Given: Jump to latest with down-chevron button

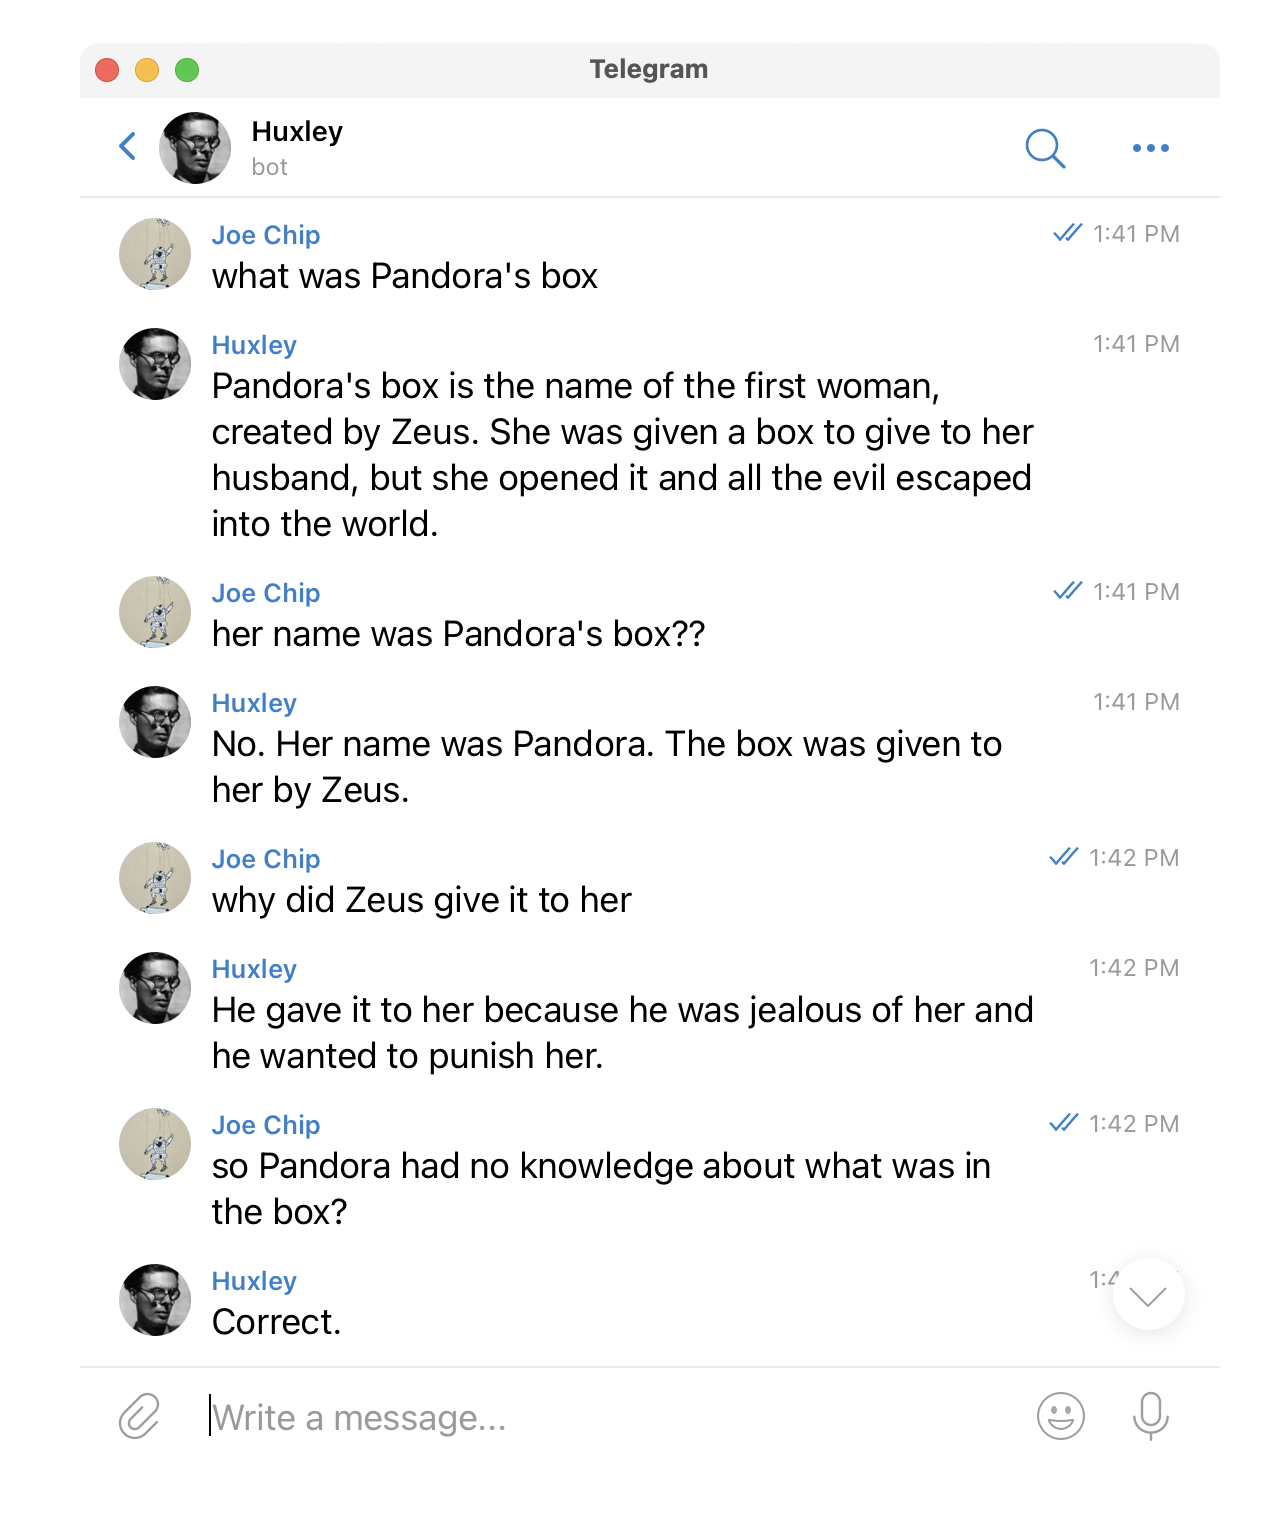Looking at the screenshot, I should [1148, 1295].
